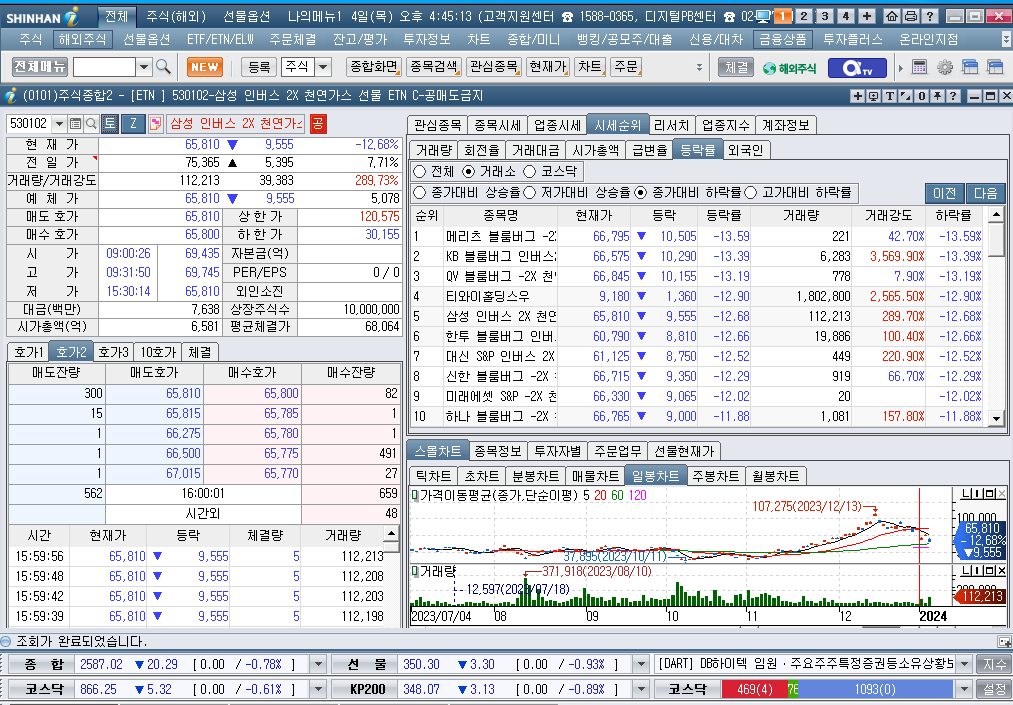
Task: Click the home icon in the title bar
Action: tap(892, 16)
